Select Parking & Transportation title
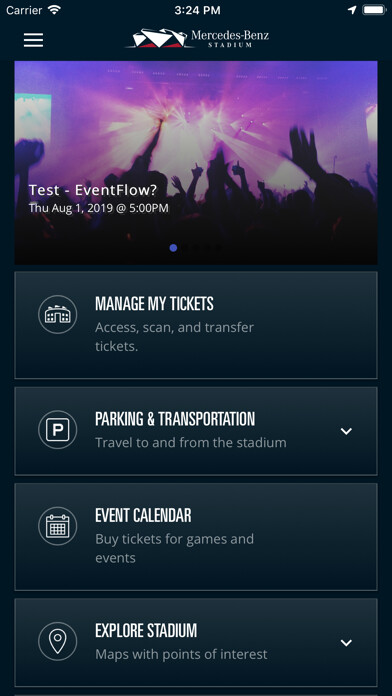The height and width of the screenshot is (696, 392). [x=175, y=419]
